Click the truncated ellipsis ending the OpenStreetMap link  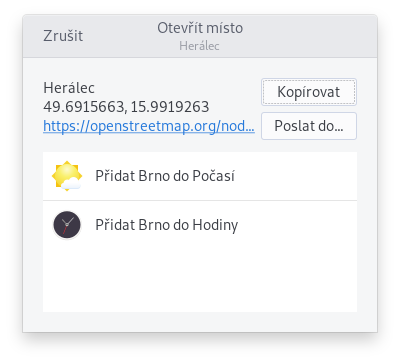(248, 126)
